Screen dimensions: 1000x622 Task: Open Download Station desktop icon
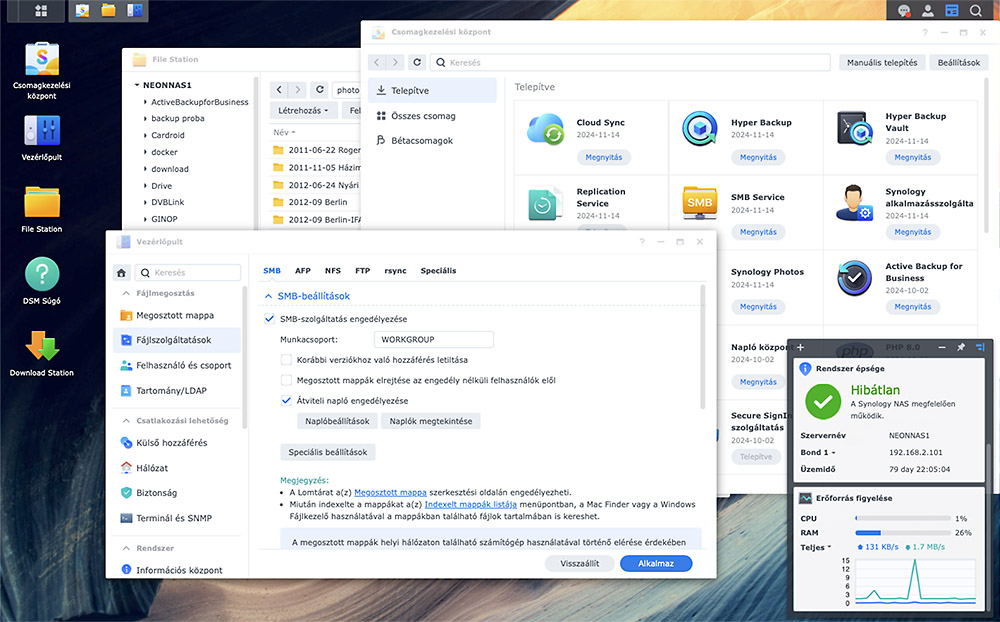click(42, 346)
